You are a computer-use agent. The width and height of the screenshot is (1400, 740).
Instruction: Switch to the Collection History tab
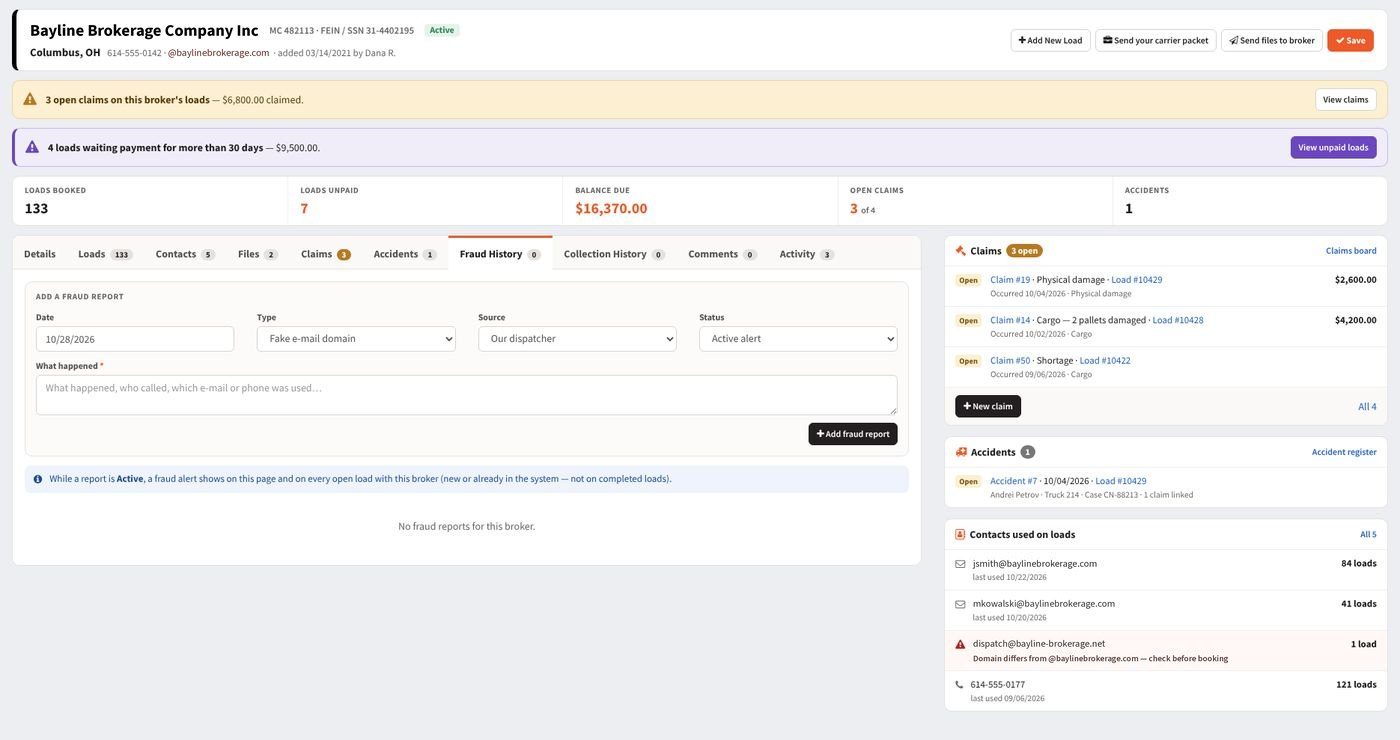coord(614,254)
